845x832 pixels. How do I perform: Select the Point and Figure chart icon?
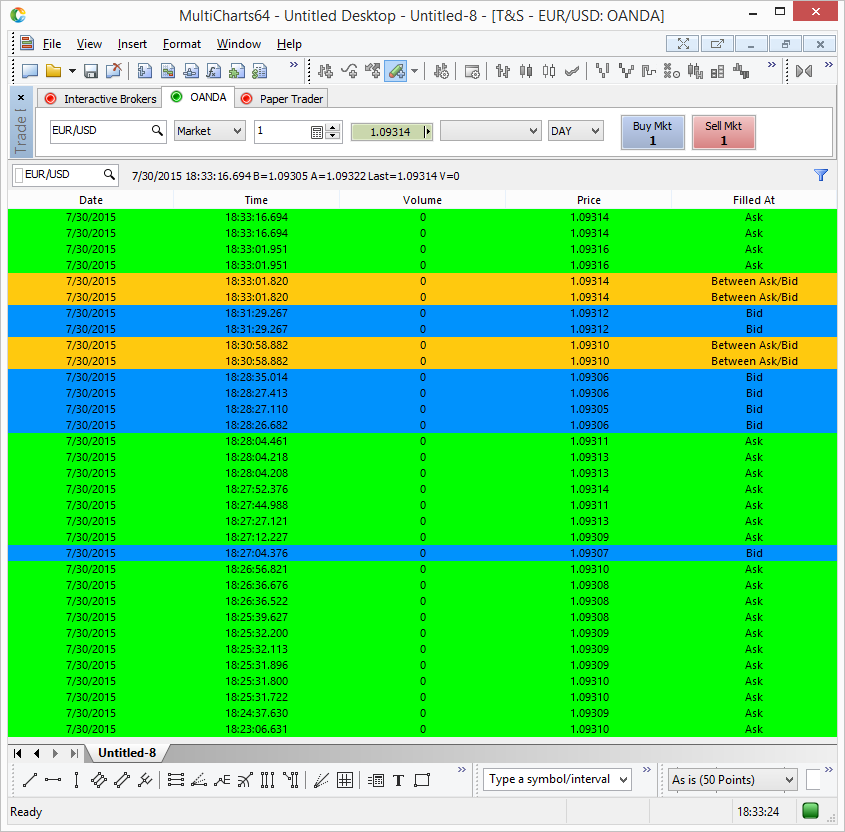(671, 71)
